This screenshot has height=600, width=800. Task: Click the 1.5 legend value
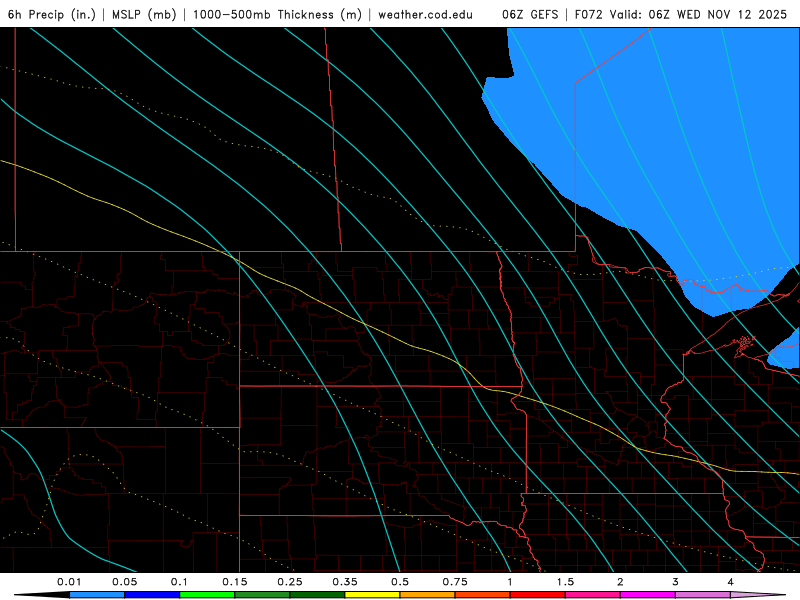tap(565, 582)
